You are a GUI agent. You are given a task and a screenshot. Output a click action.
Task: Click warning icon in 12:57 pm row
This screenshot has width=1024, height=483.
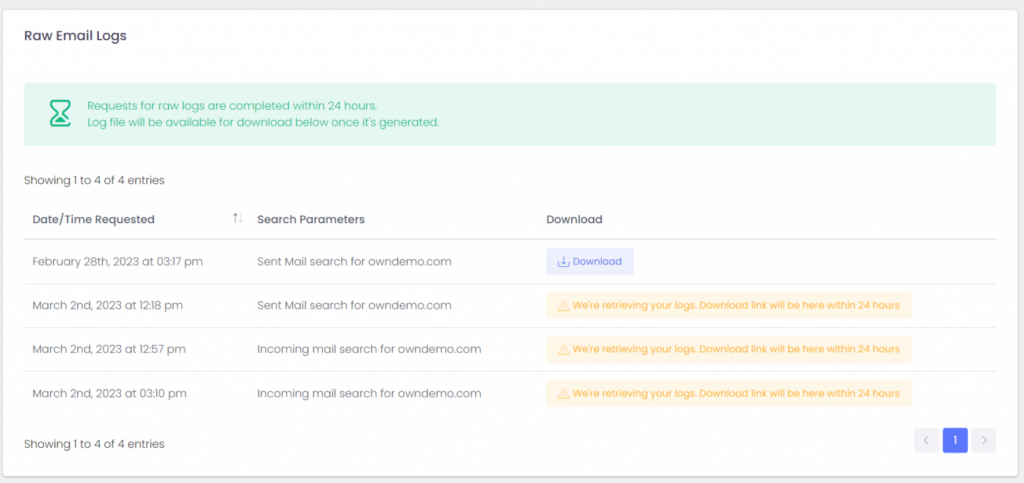[563, 350]
